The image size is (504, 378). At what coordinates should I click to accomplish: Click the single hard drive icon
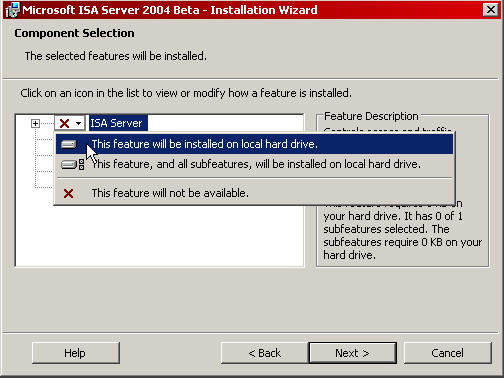click(69, 144)
